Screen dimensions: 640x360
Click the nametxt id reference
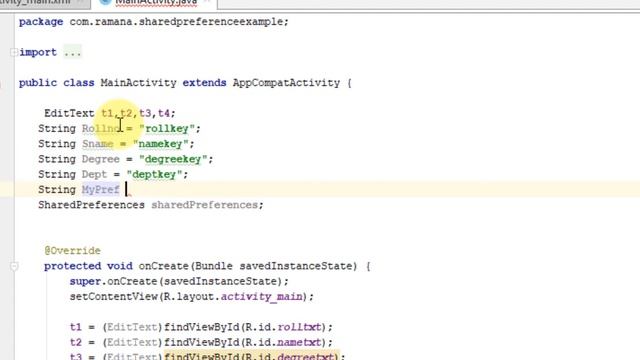[x=299, y=342]
